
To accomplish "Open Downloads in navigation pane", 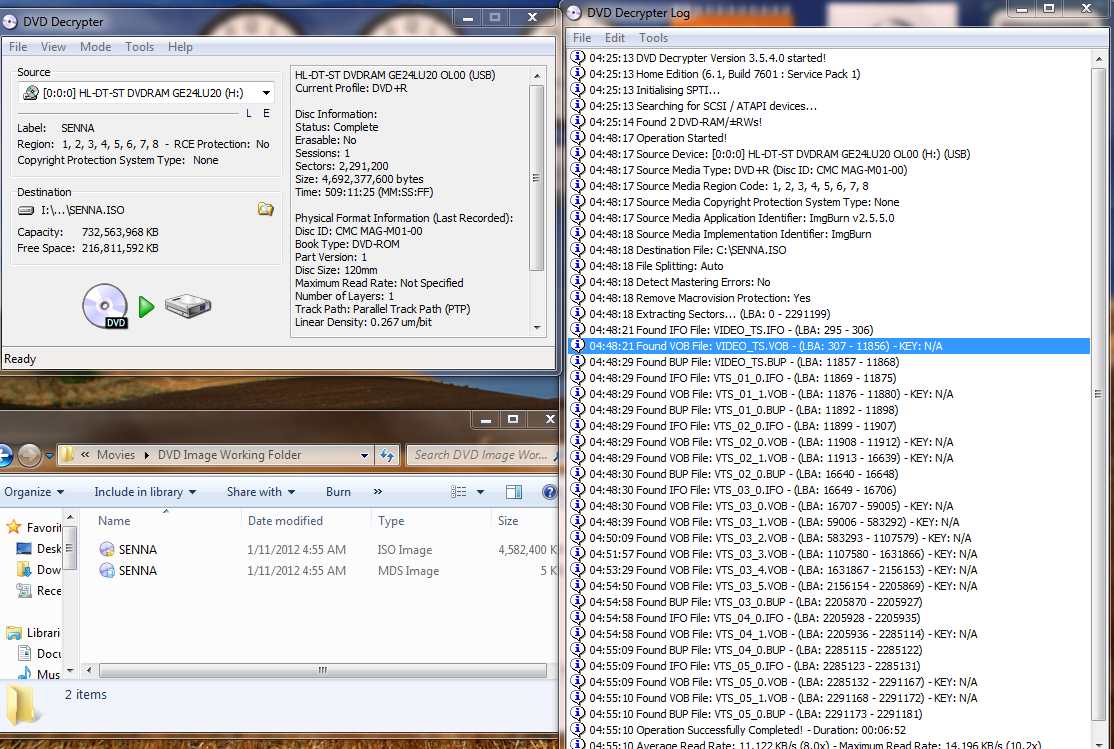I will tap(39, 570).
